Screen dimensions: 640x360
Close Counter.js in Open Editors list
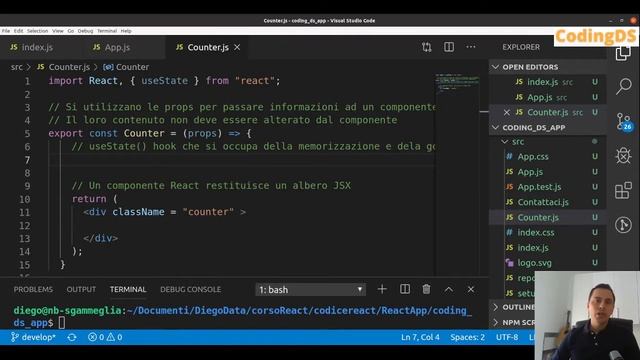tap(507, 112)
